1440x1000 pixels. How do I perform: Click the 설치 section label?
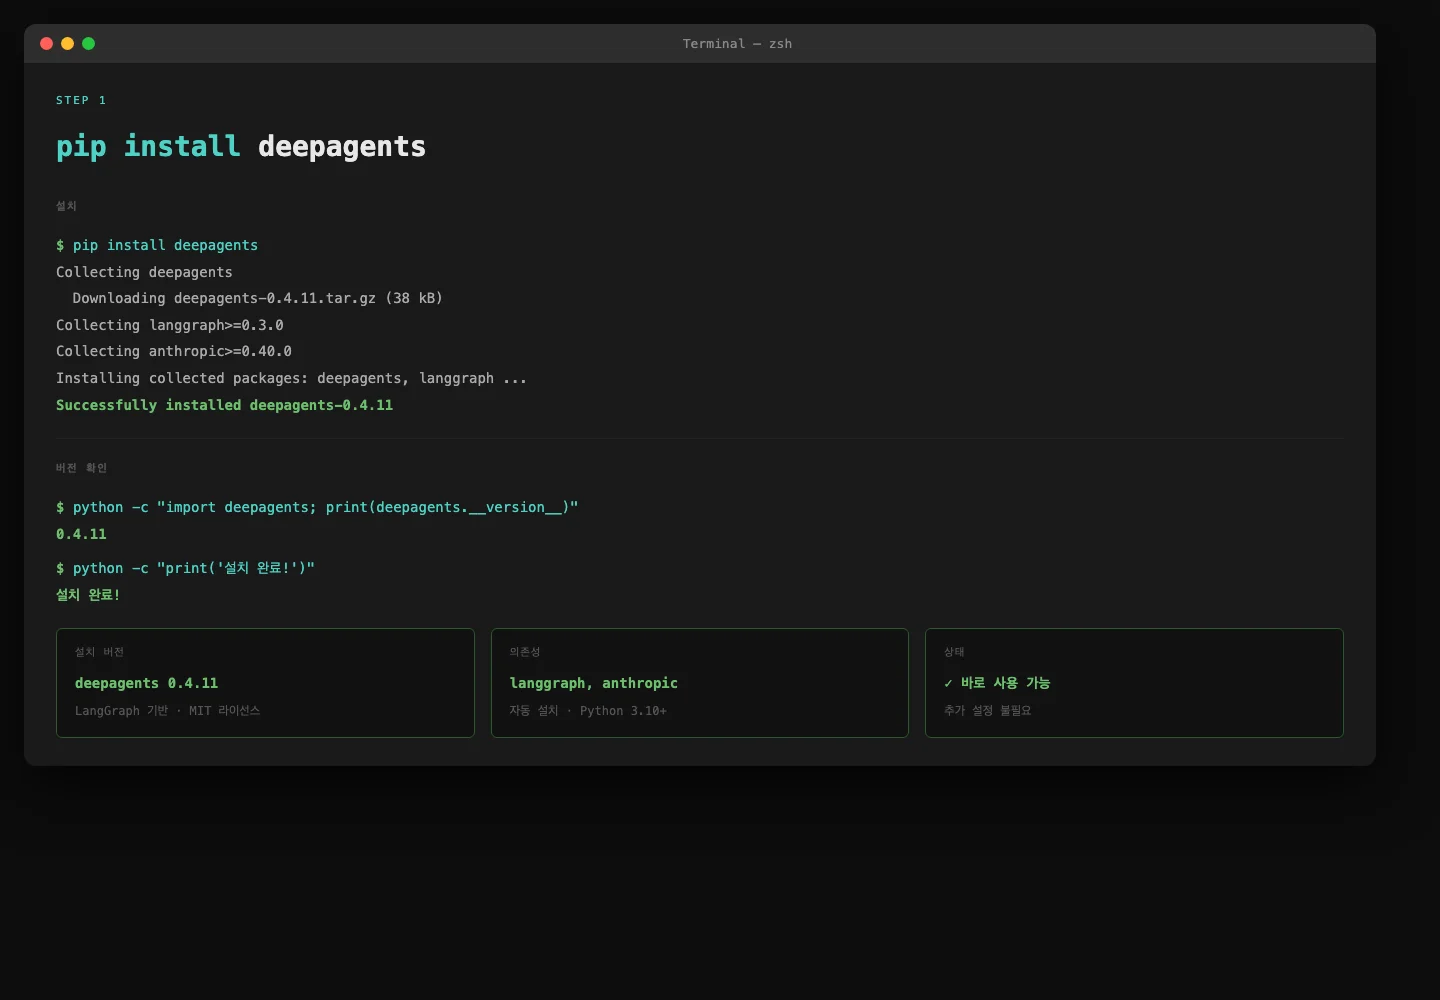pos(66,206)
